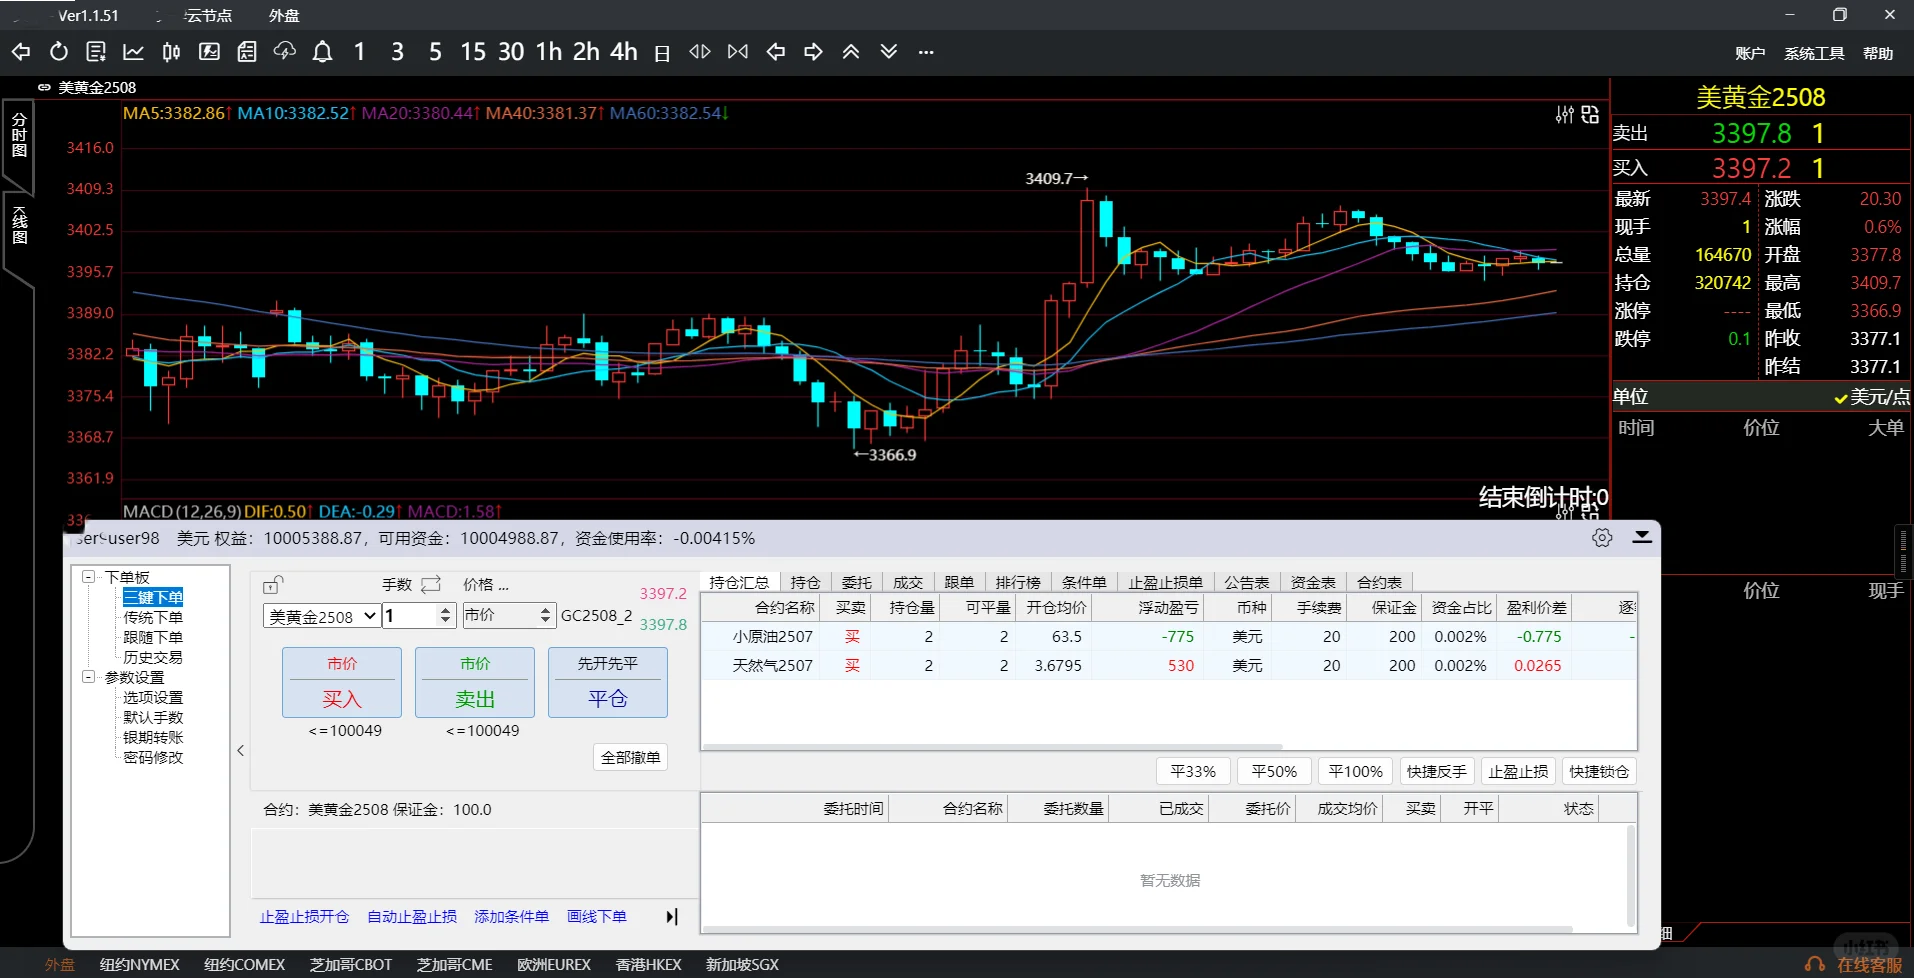
Task: Click the back arrow at the toolbar's start
Action: (x=21, y=52)
